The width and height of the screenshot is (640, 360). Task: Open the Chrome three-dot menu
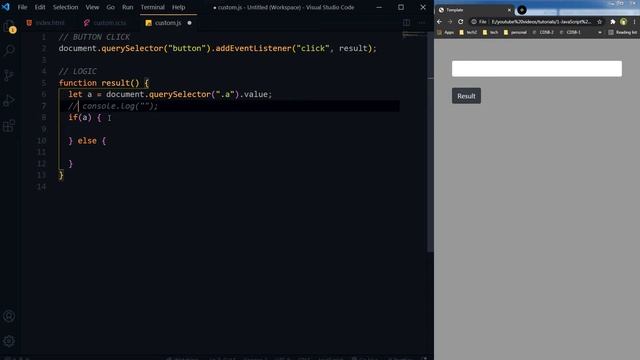pos(634,22)
